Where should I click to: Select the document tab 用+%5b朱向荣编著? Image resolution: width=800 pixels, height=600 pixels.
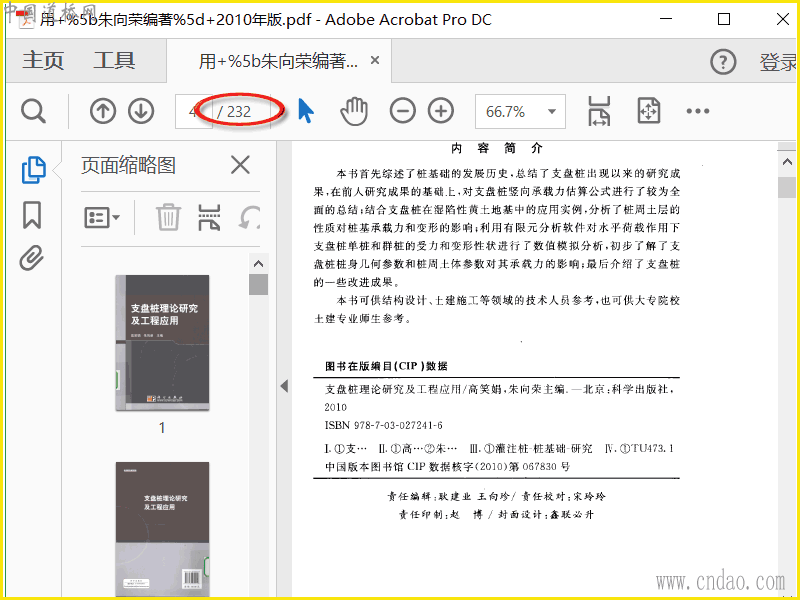pyautogui.click(x=278, y=61)
